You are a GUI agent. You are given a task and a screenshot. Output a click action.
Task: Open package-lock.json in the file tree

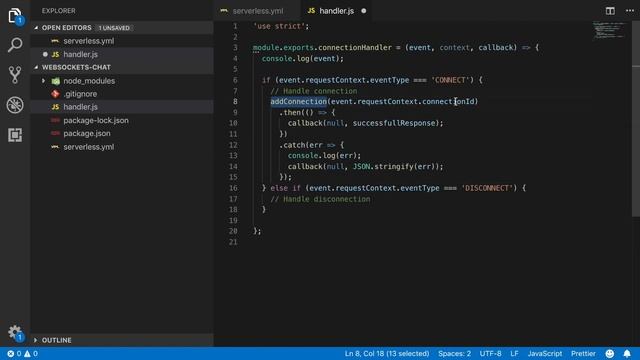click(96, 120)
